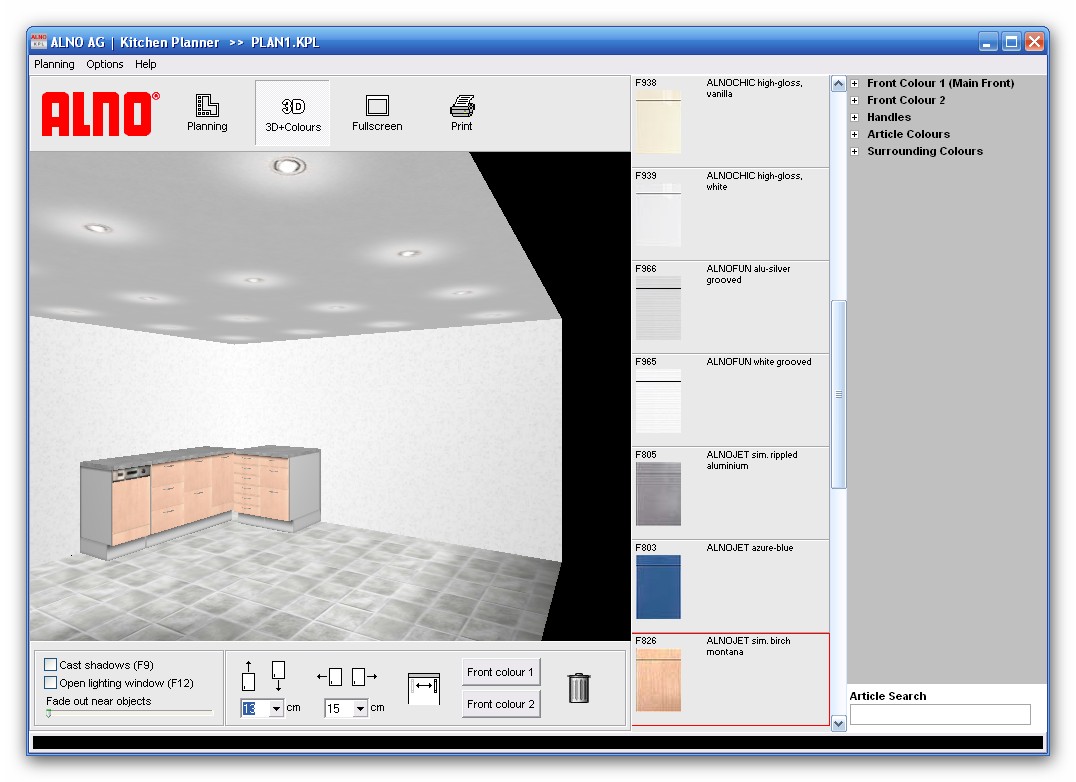The height and width of the screenshot is (782, 1076).
Task: Click the colour list scrollbar down arrow
Action: (x=838, y=723)
